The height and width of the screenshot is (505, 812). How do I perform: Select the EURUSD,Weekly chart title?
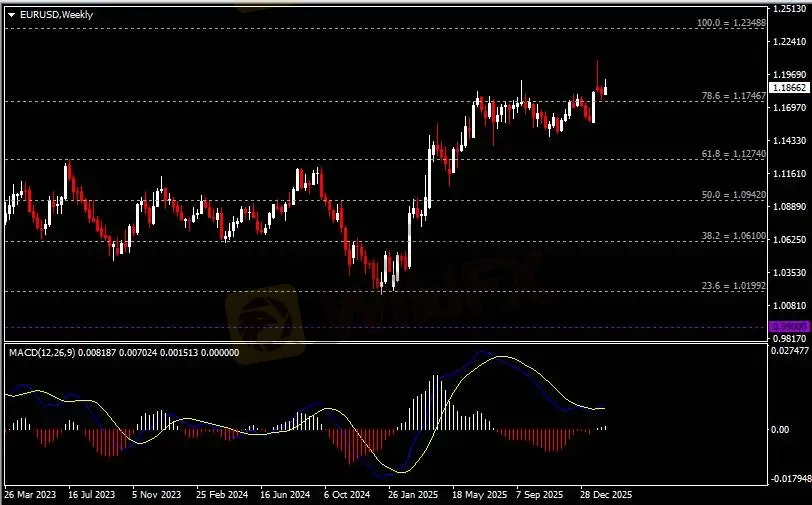(x=50, y=13)
